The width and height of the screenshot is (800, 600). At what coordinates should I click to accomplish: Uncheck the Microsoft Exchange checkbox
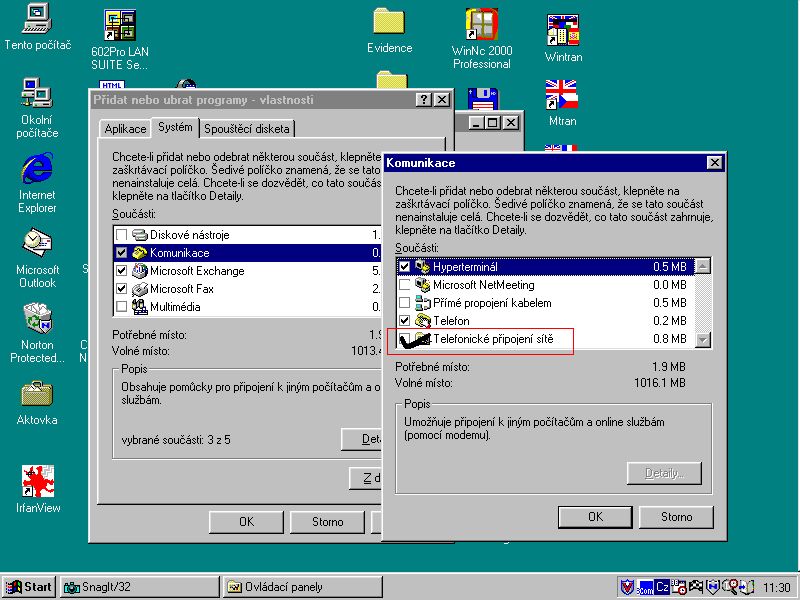121,270
